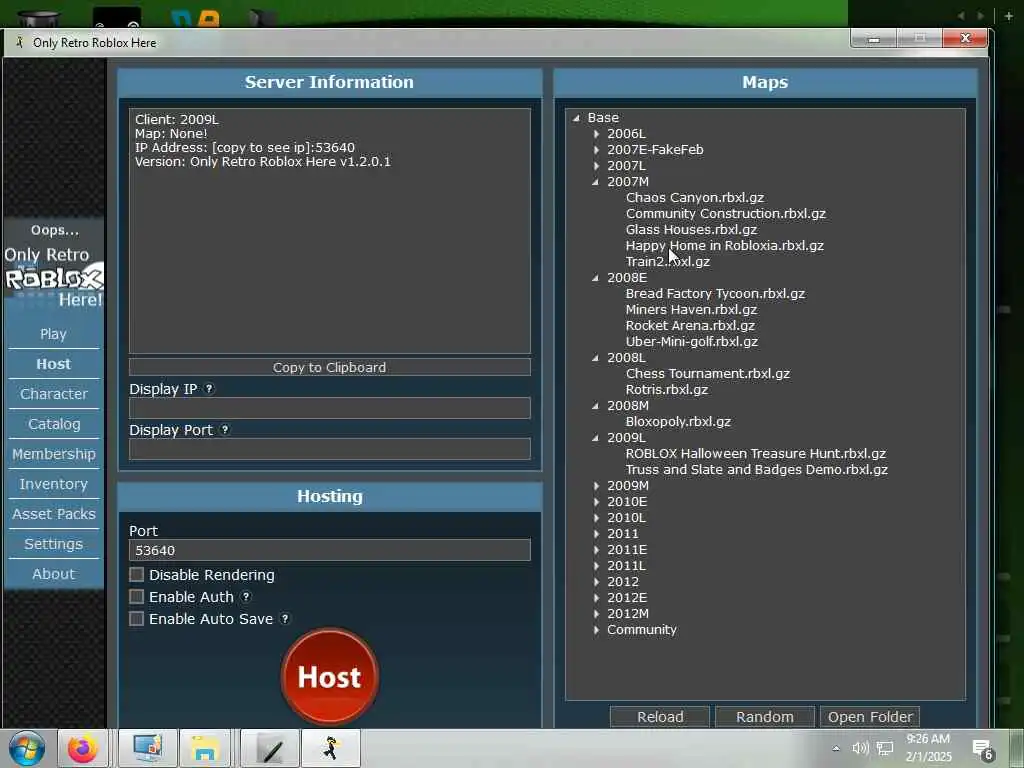Collapse the Base tree node
The width and height of the screenshot is (1024, 768).
576,118
